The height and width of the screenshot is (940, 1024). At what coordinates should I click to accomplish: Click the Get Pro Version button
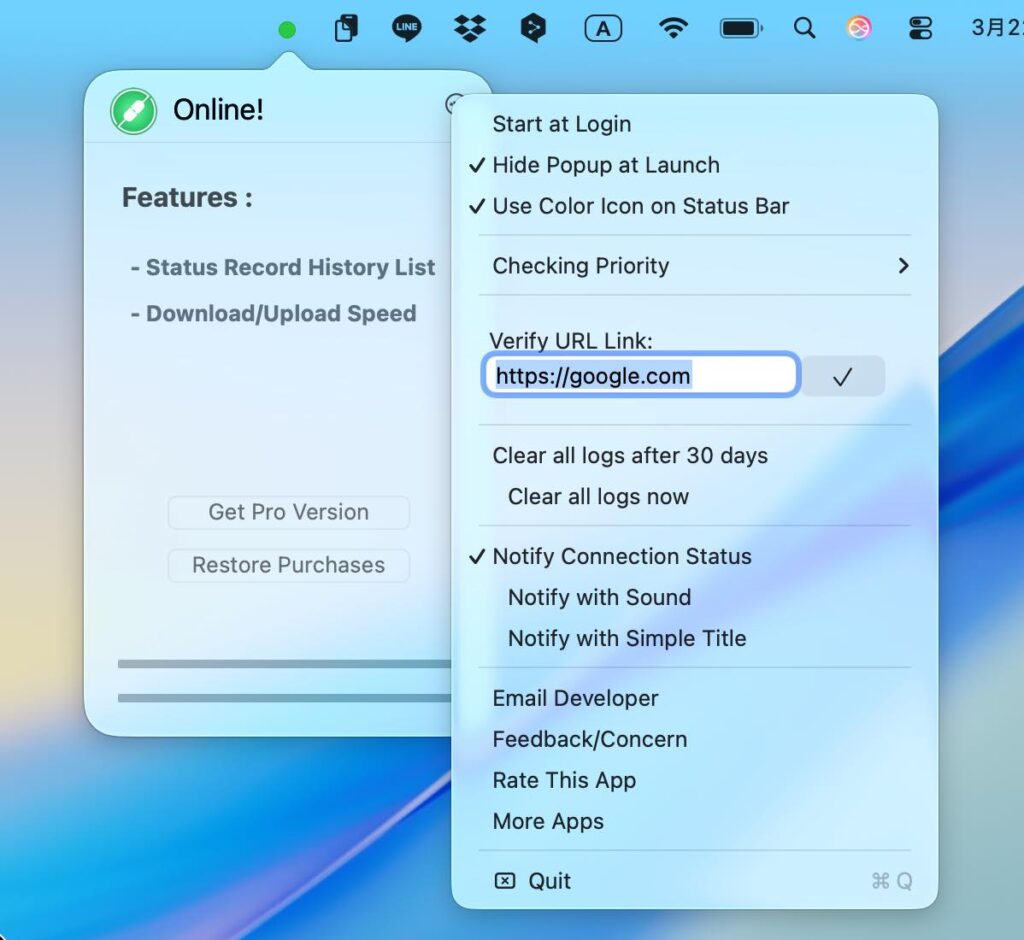pyautogui.click(x=288, y=512)
